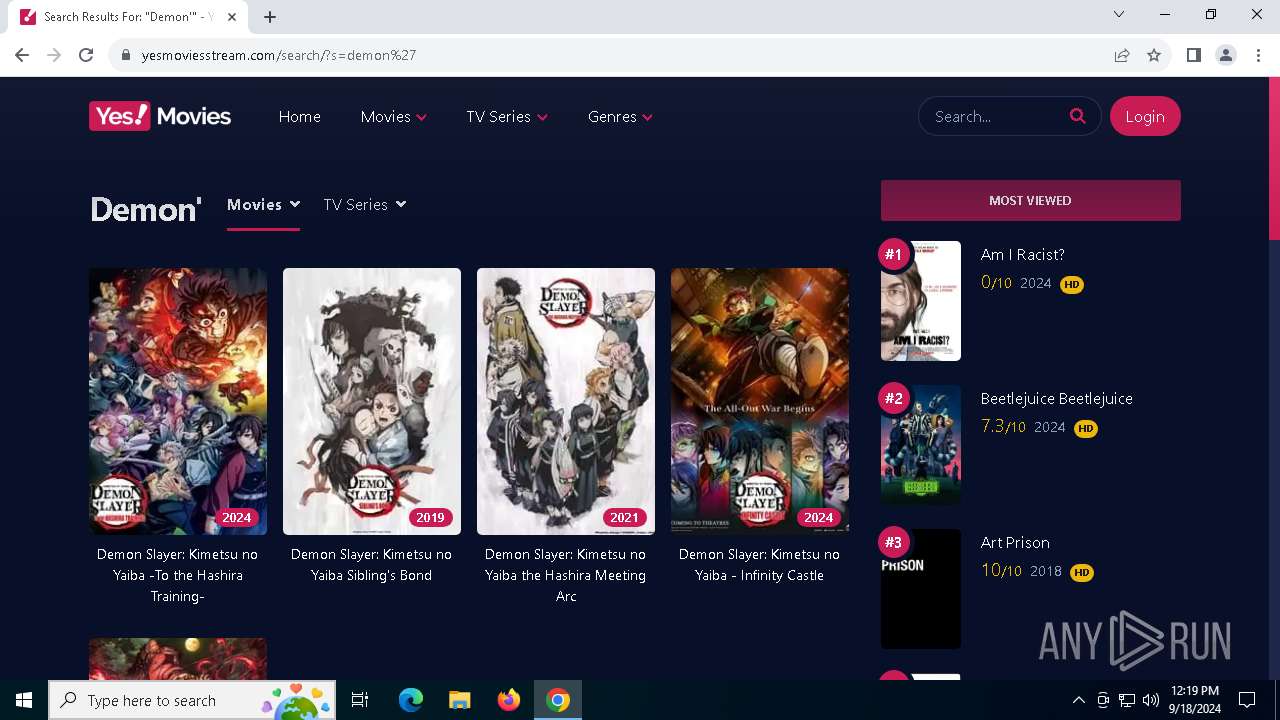
Task: Open Beetlejuice Beetlejuice title link
Action: (1056, 398)
